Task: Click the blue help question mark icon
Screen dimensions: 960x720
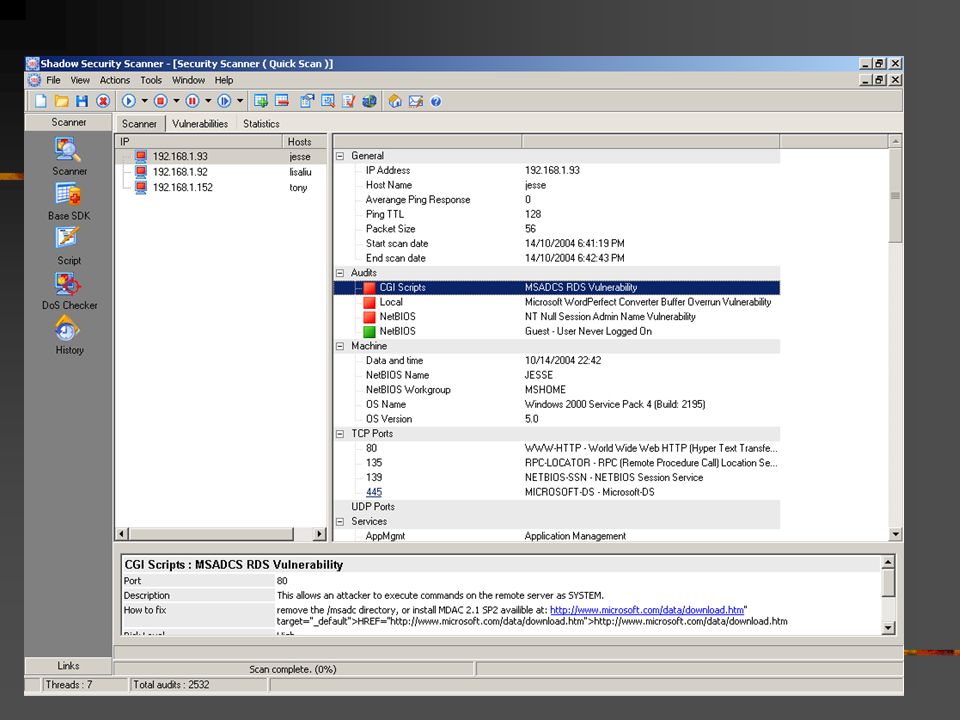Action: (x=436, y=102)
